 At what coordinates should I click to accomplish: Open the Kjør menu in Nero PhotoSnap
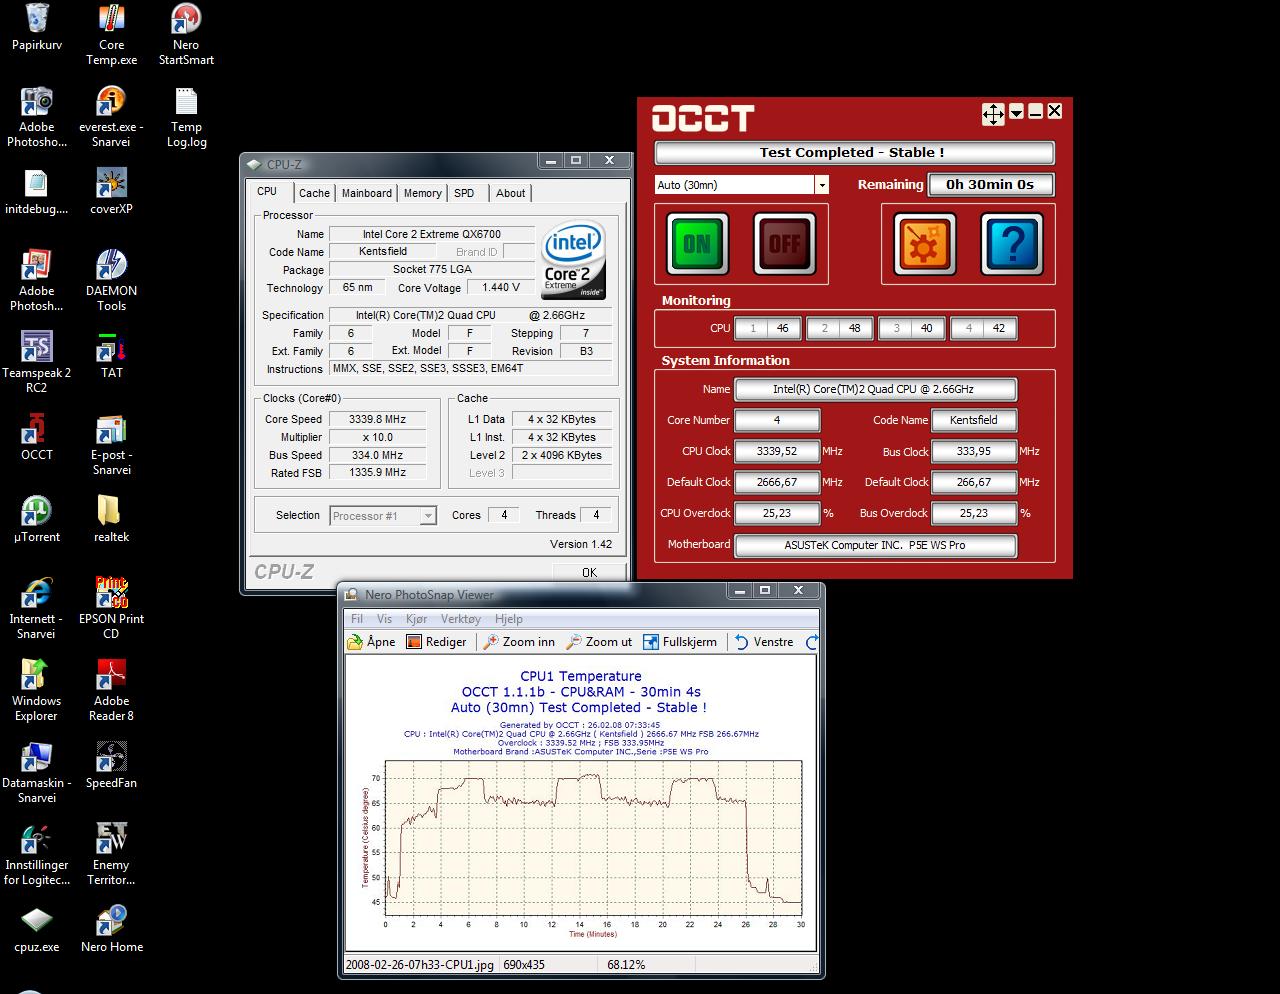point(416,619)
